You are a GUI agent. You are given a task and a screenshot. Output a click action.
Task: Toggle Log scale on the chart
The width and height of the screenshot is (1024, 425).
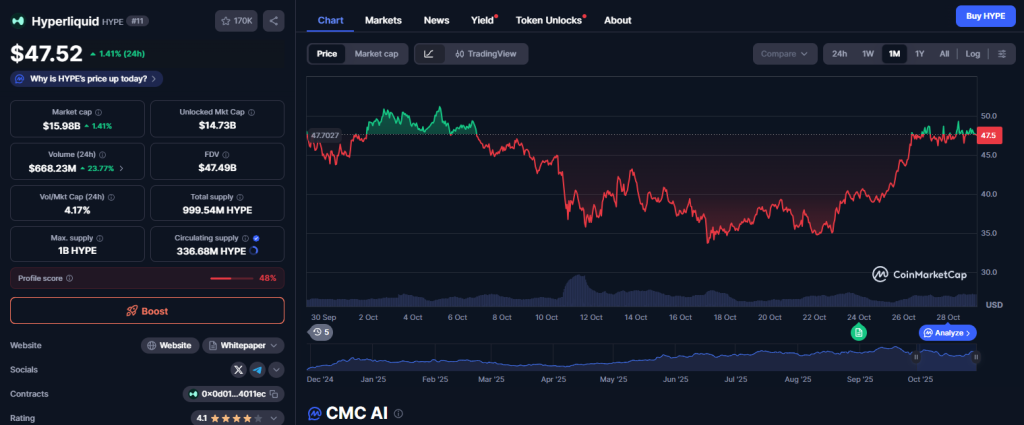coord(972,54)
